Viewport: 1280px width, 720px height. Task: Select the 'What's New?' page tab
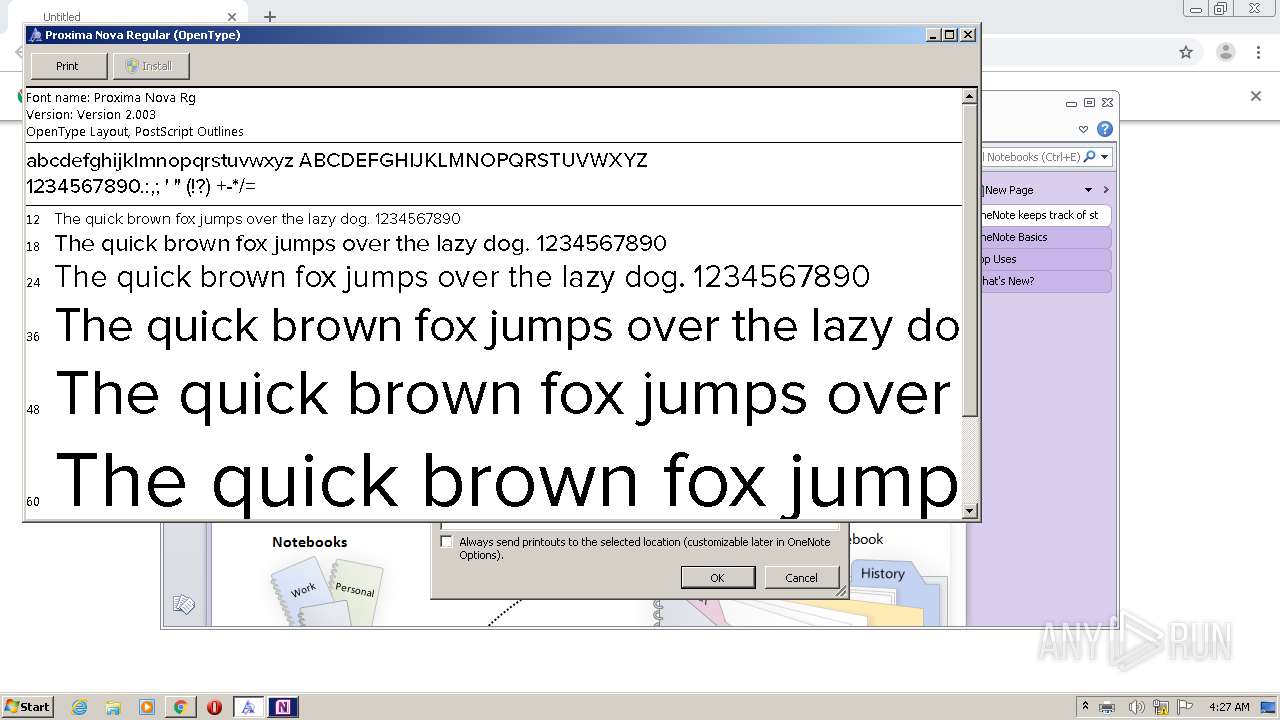click(1045, 281)
